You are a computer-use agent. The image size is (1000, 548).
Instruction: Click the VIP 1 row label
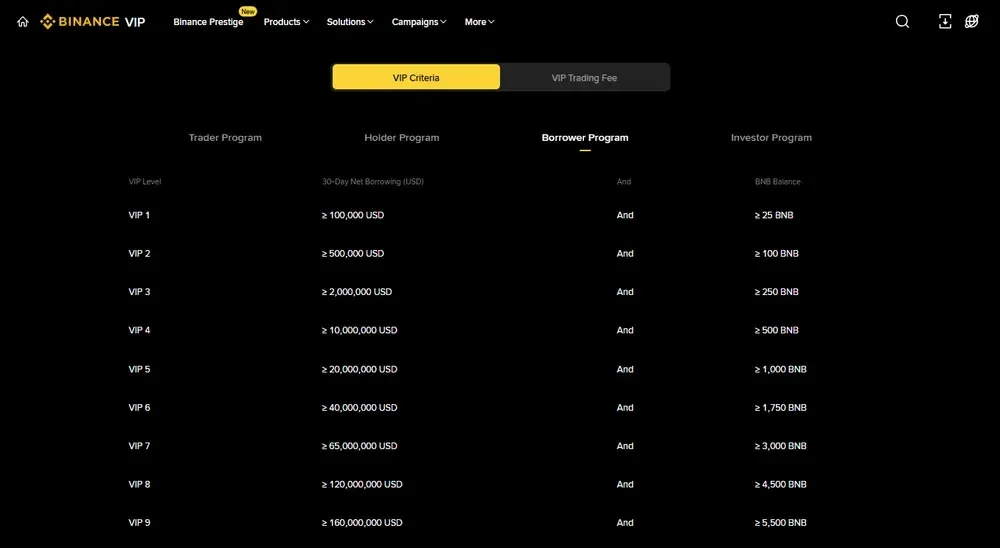(x=139, y=215)
